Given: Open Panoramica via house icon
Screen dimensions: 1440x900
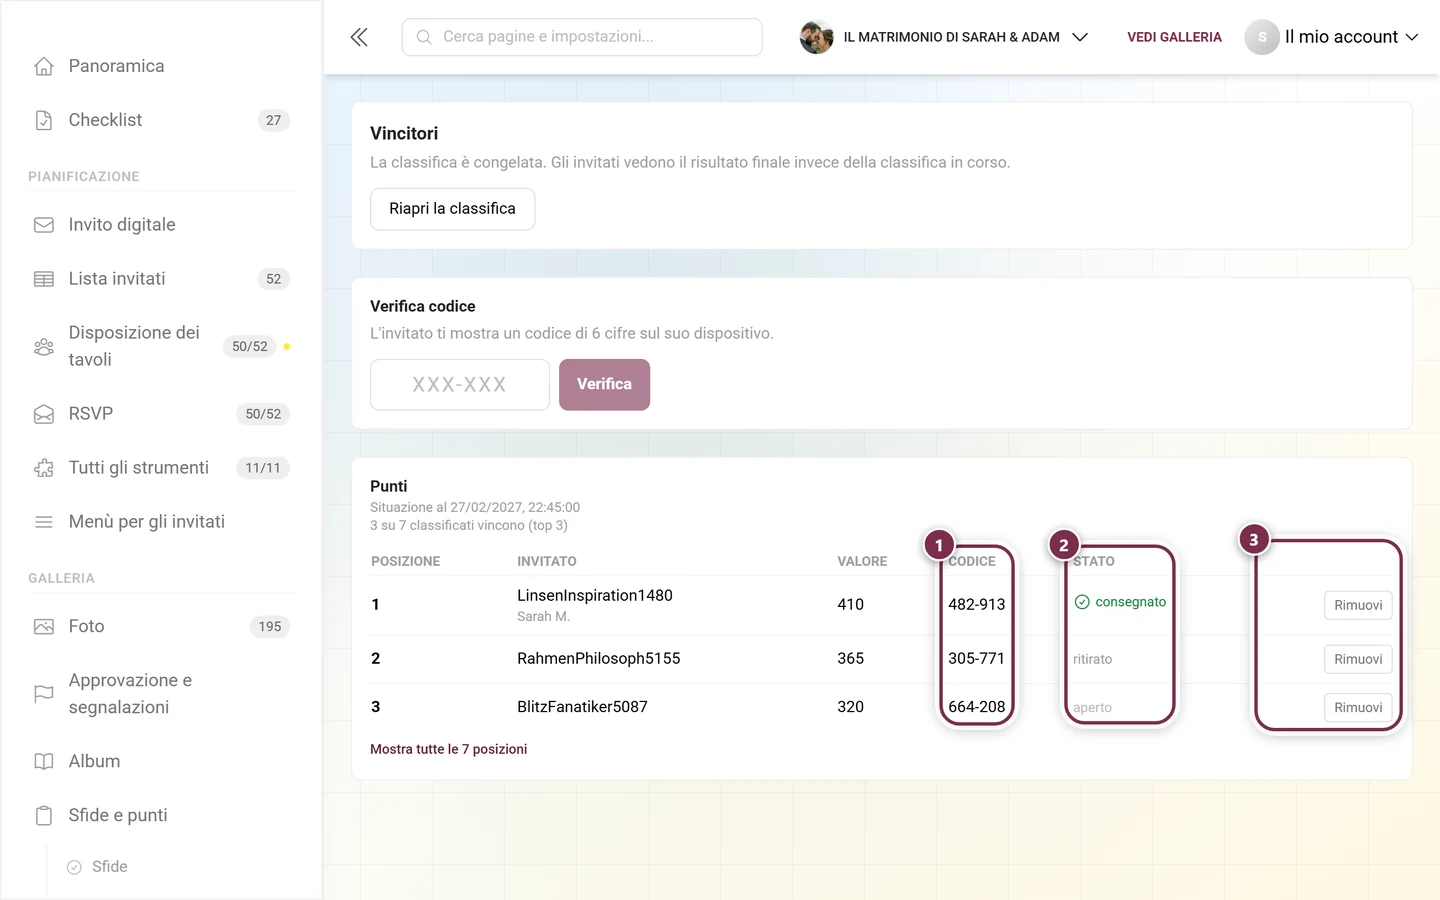Looking at the screenshot, I should coord(44,66).
